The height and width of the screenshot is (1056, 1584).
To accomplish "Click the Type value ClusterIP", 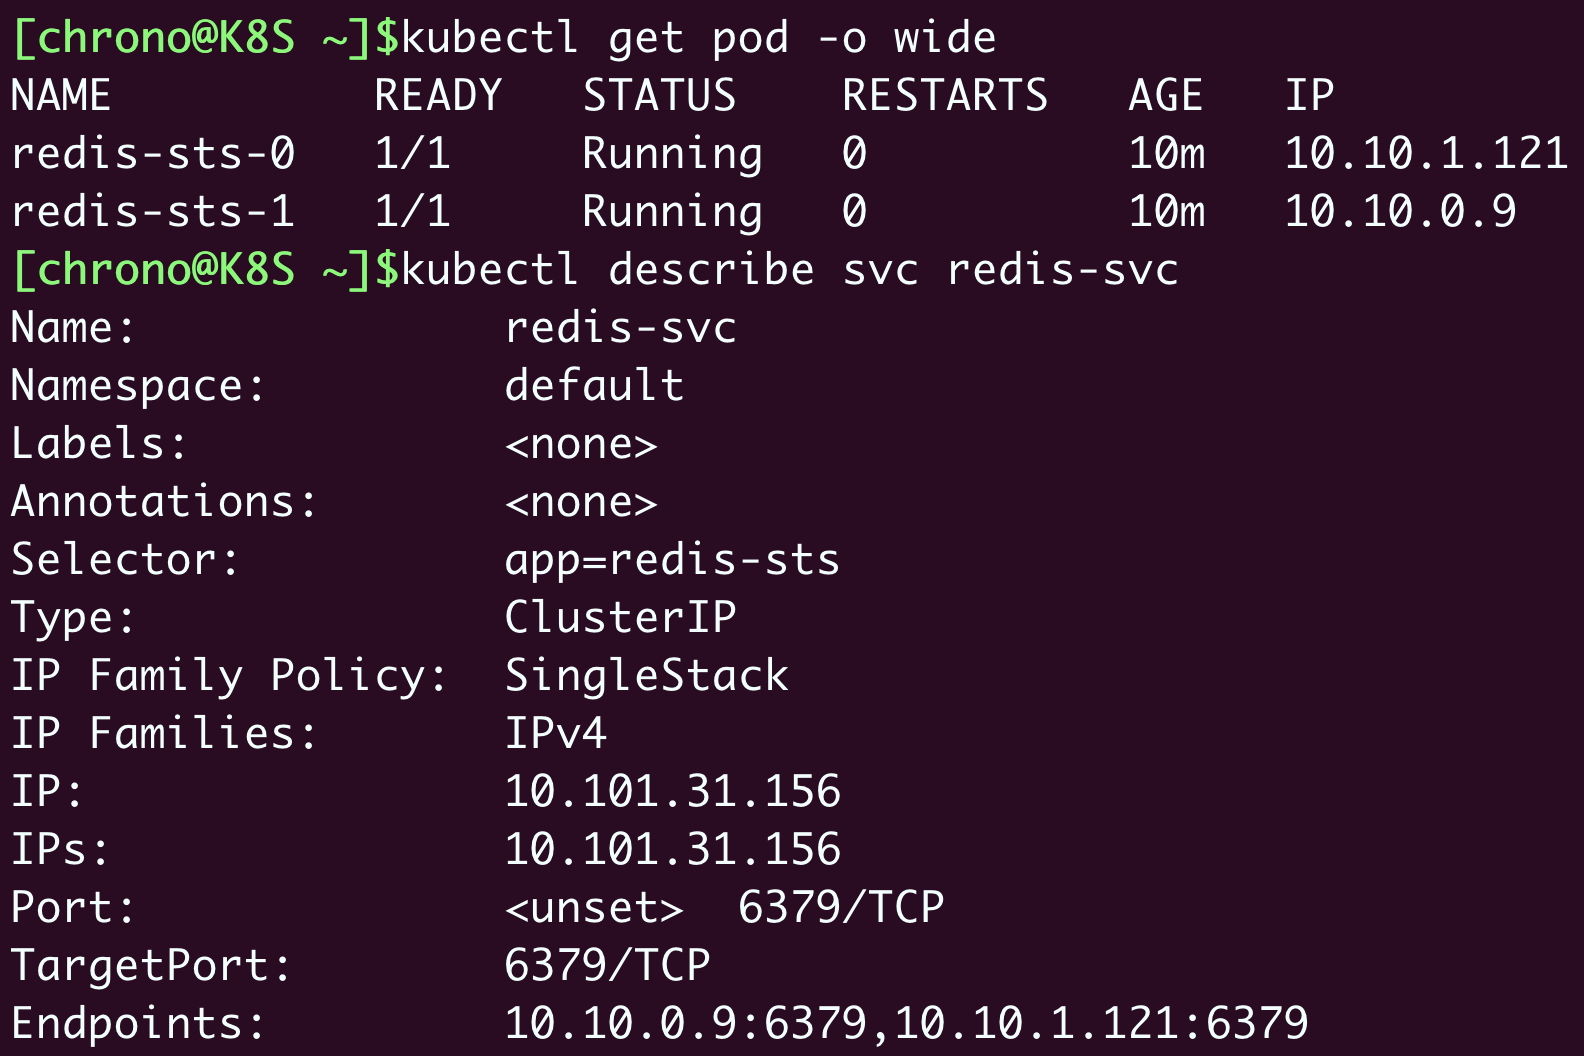I will pyautogui.click(x=620, y=618).
